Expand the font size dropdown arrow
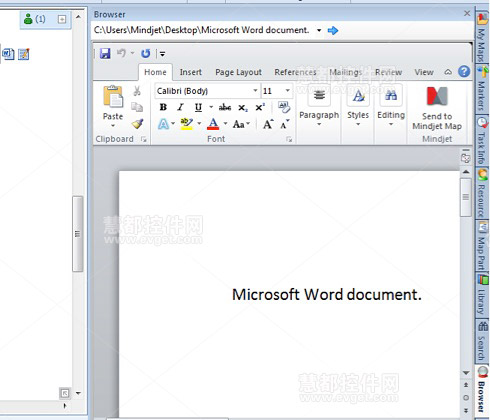 tap(288, 91)
